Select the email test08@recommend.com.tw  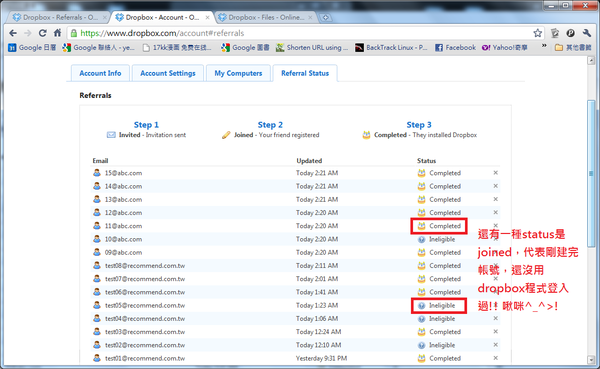pos(145,266)
